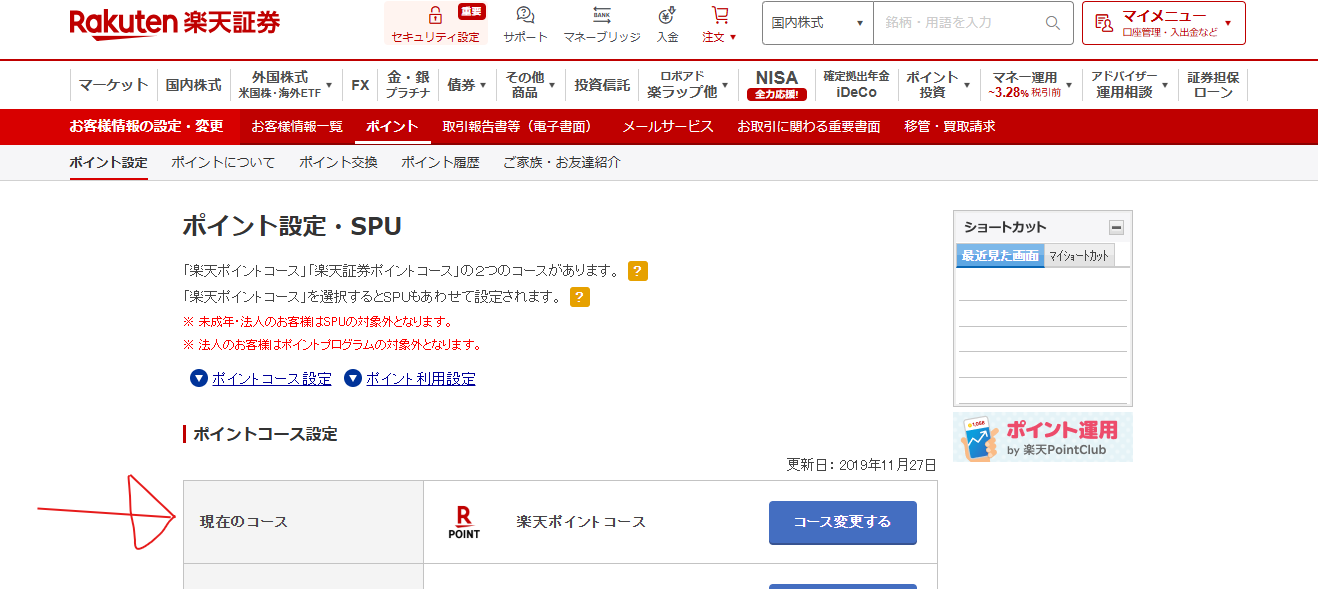The width and height of the screenshot is (1318, 589).
Task: Click the Rakuten Securities logo
Action: [x=175, y=23]
